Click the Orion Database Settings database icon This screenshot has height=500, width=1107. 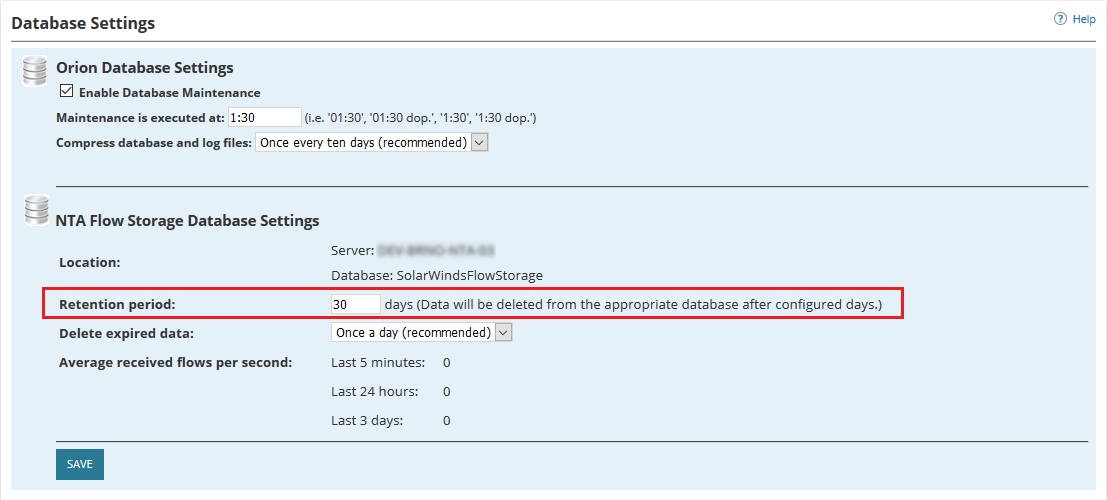[x=36, y=73]
